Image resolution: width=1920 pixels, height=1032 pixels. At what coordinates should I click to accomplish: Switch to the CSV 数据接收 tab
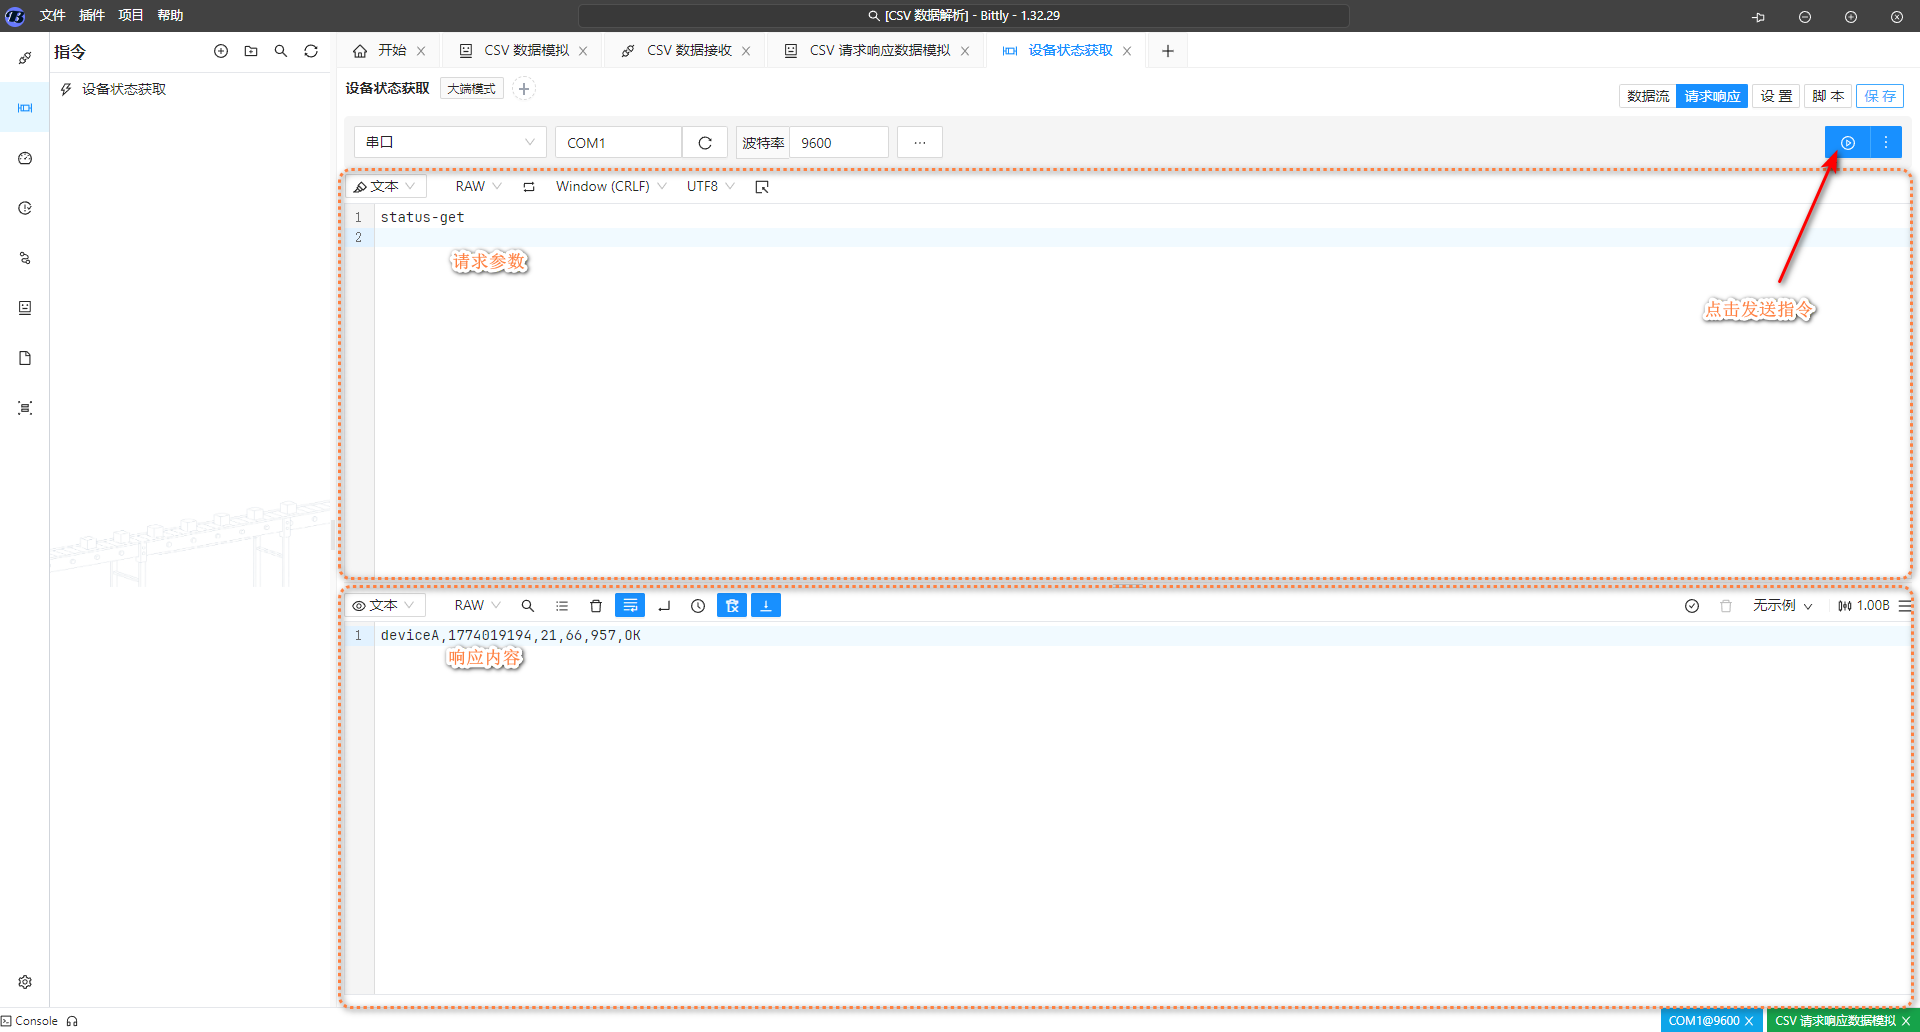[x=688, y=51]
